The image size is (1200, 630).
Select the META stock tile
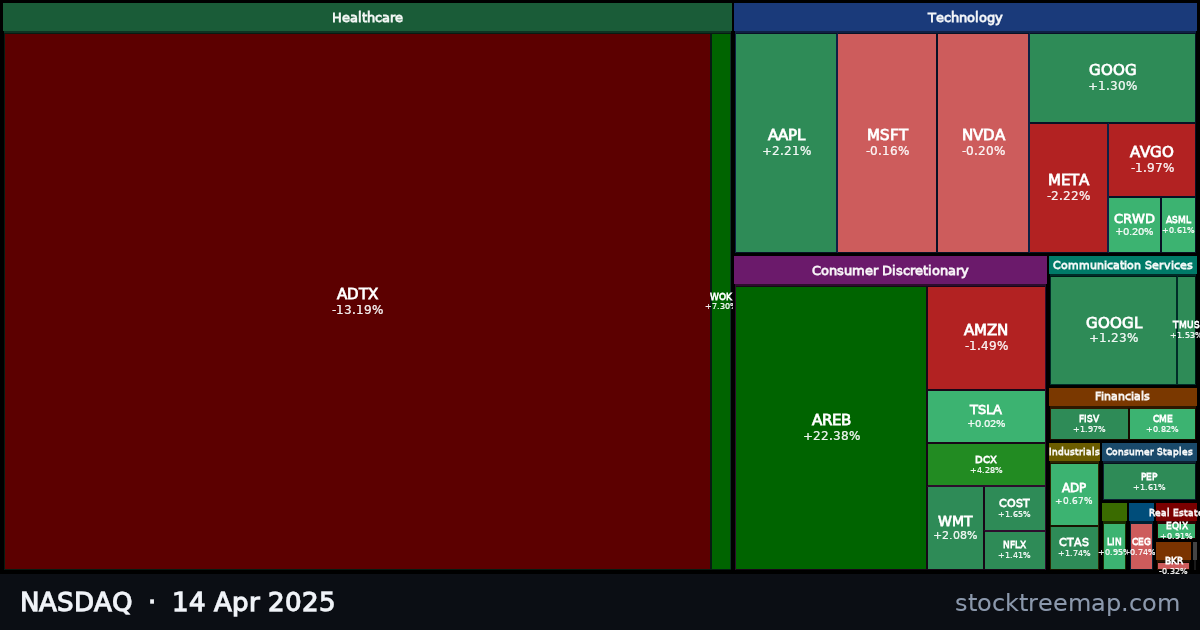(x=1068, y=188)
